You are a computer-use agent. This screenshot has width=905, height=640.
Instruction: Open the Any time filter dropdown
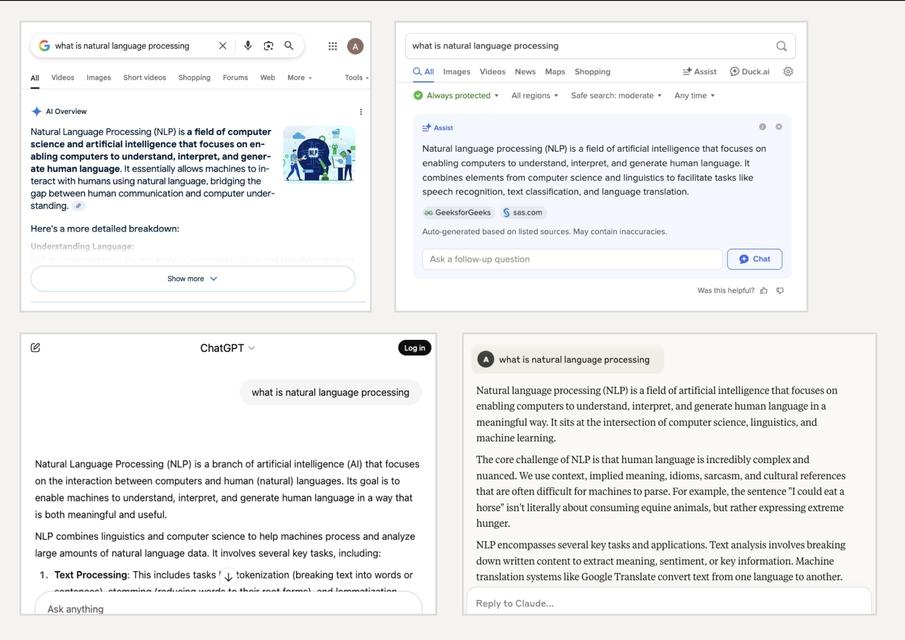pos(694,95)
